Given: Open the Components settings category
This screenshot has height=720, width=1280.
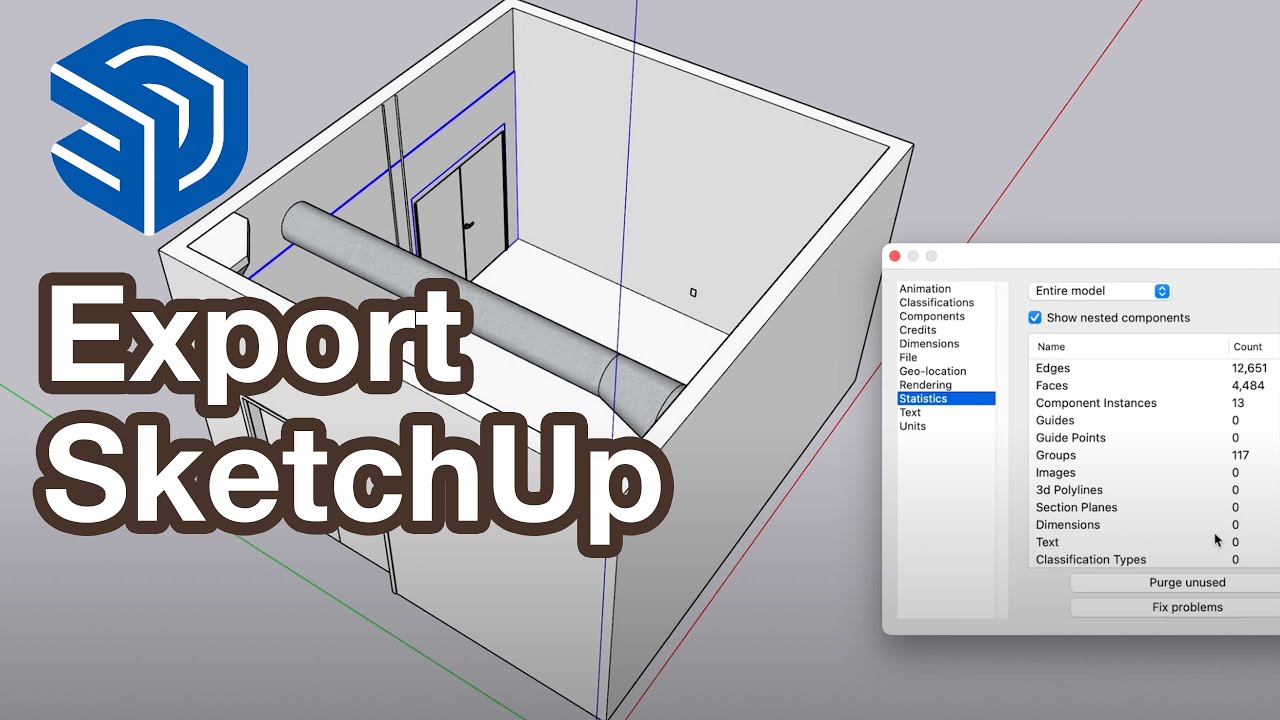Looking at the screenshot, I should pyautogui.click(x=932, y=316).
